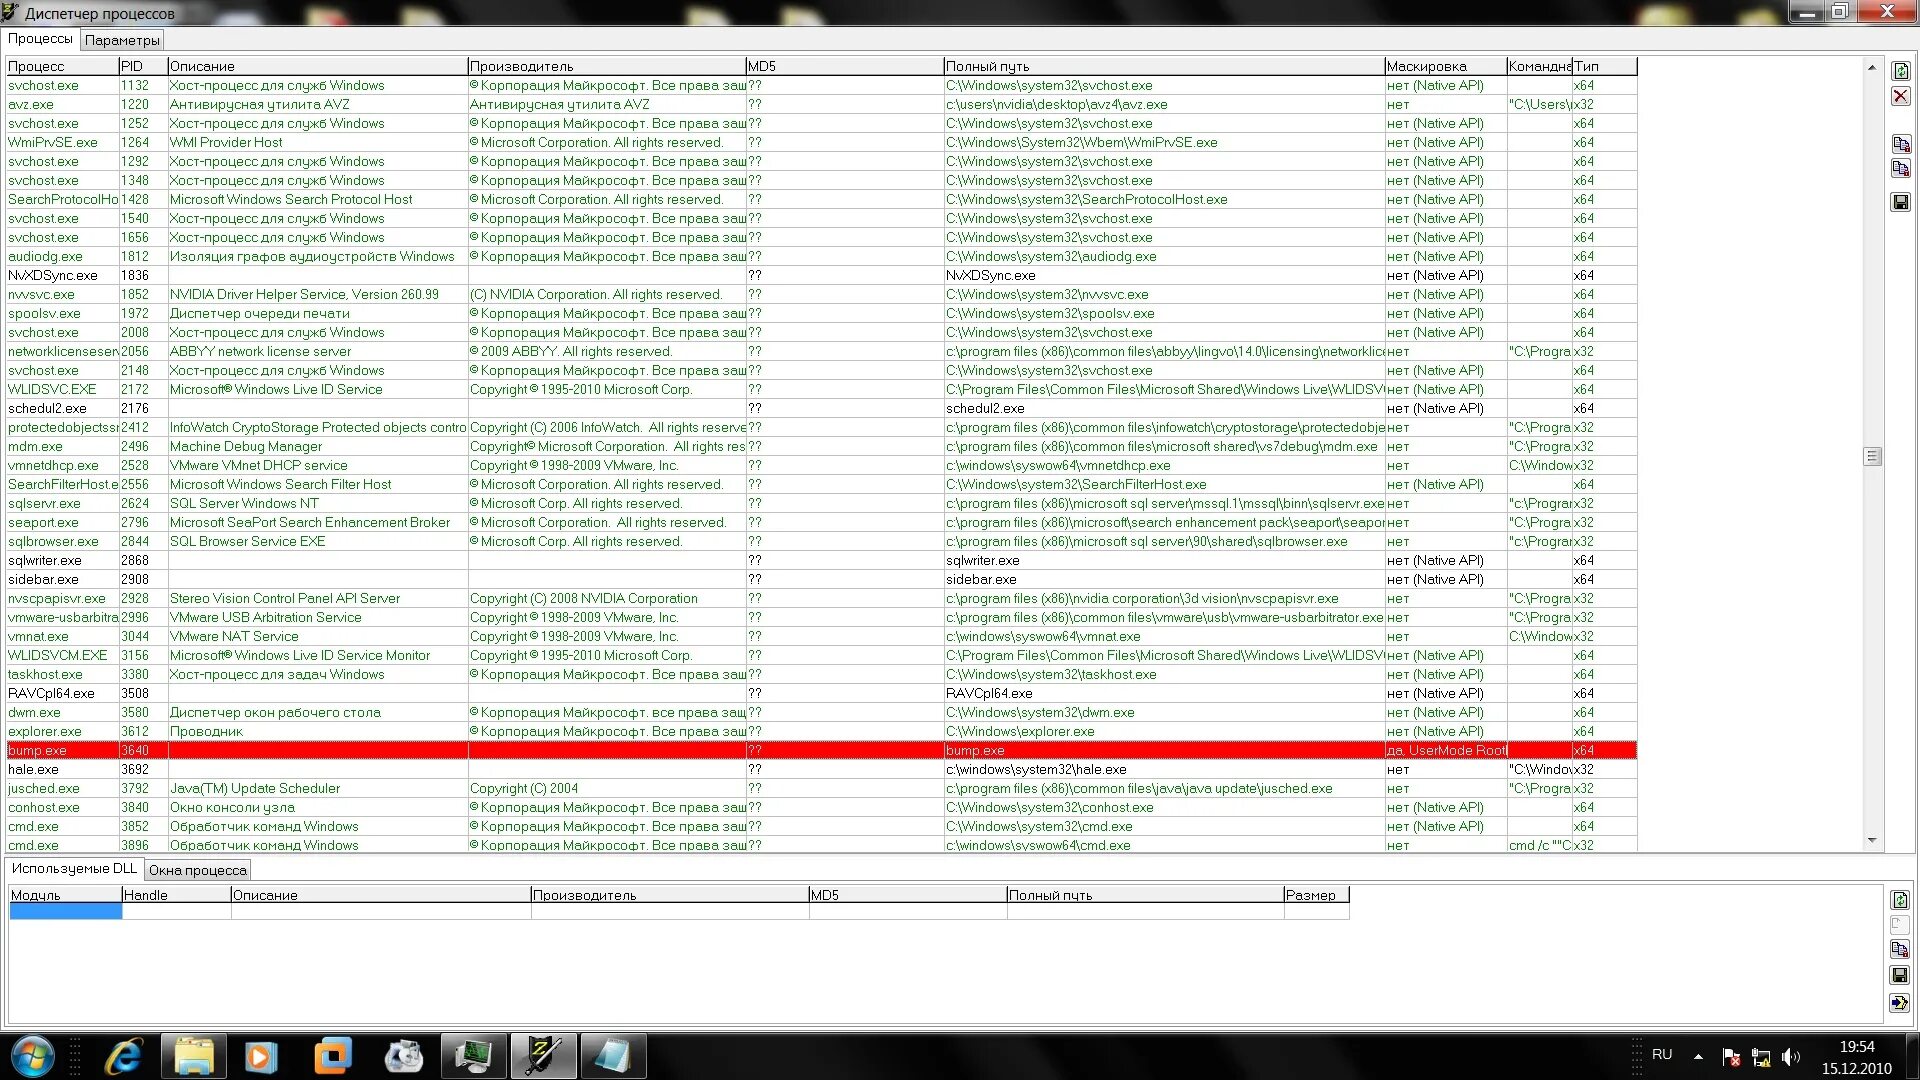The height and width of the screenshot is (1080, 1920).
Task: Refresh the DLL list in the lower panel
Action: 1899,900
